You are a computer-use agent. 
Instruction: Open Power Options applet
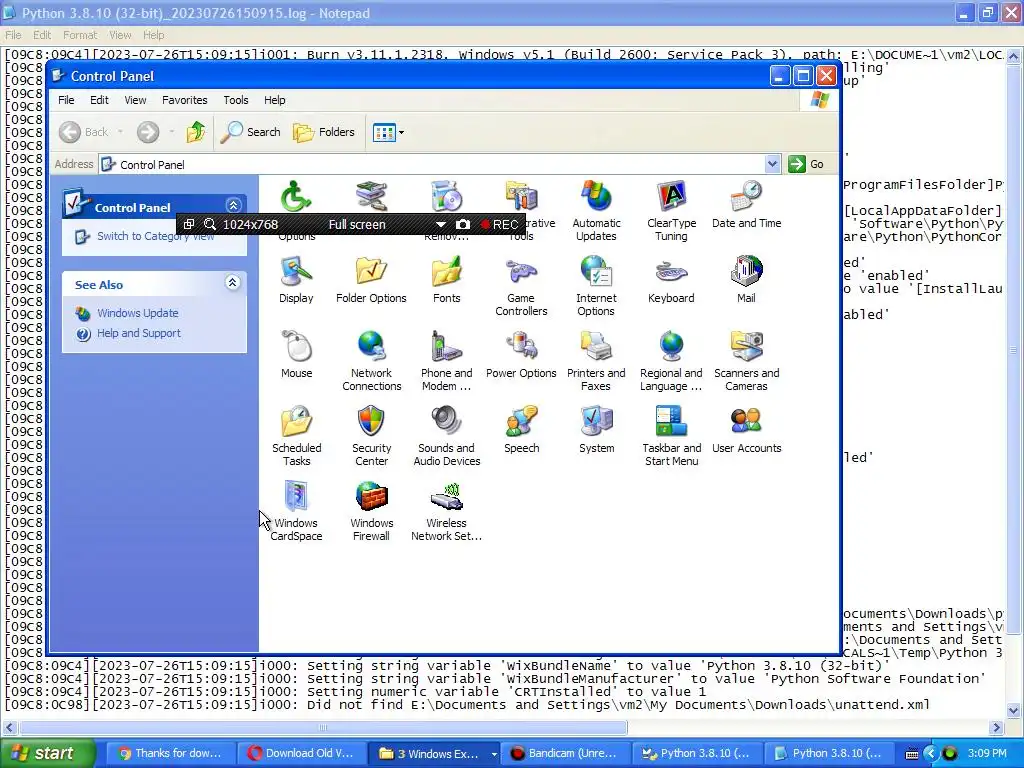click(521, 355)
